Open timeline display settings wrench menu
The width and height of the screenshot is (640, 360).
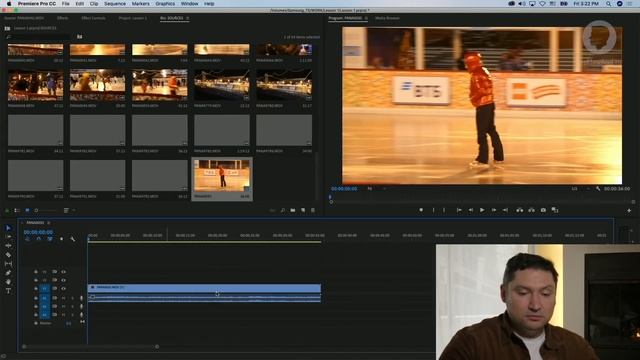pos(72,239)
